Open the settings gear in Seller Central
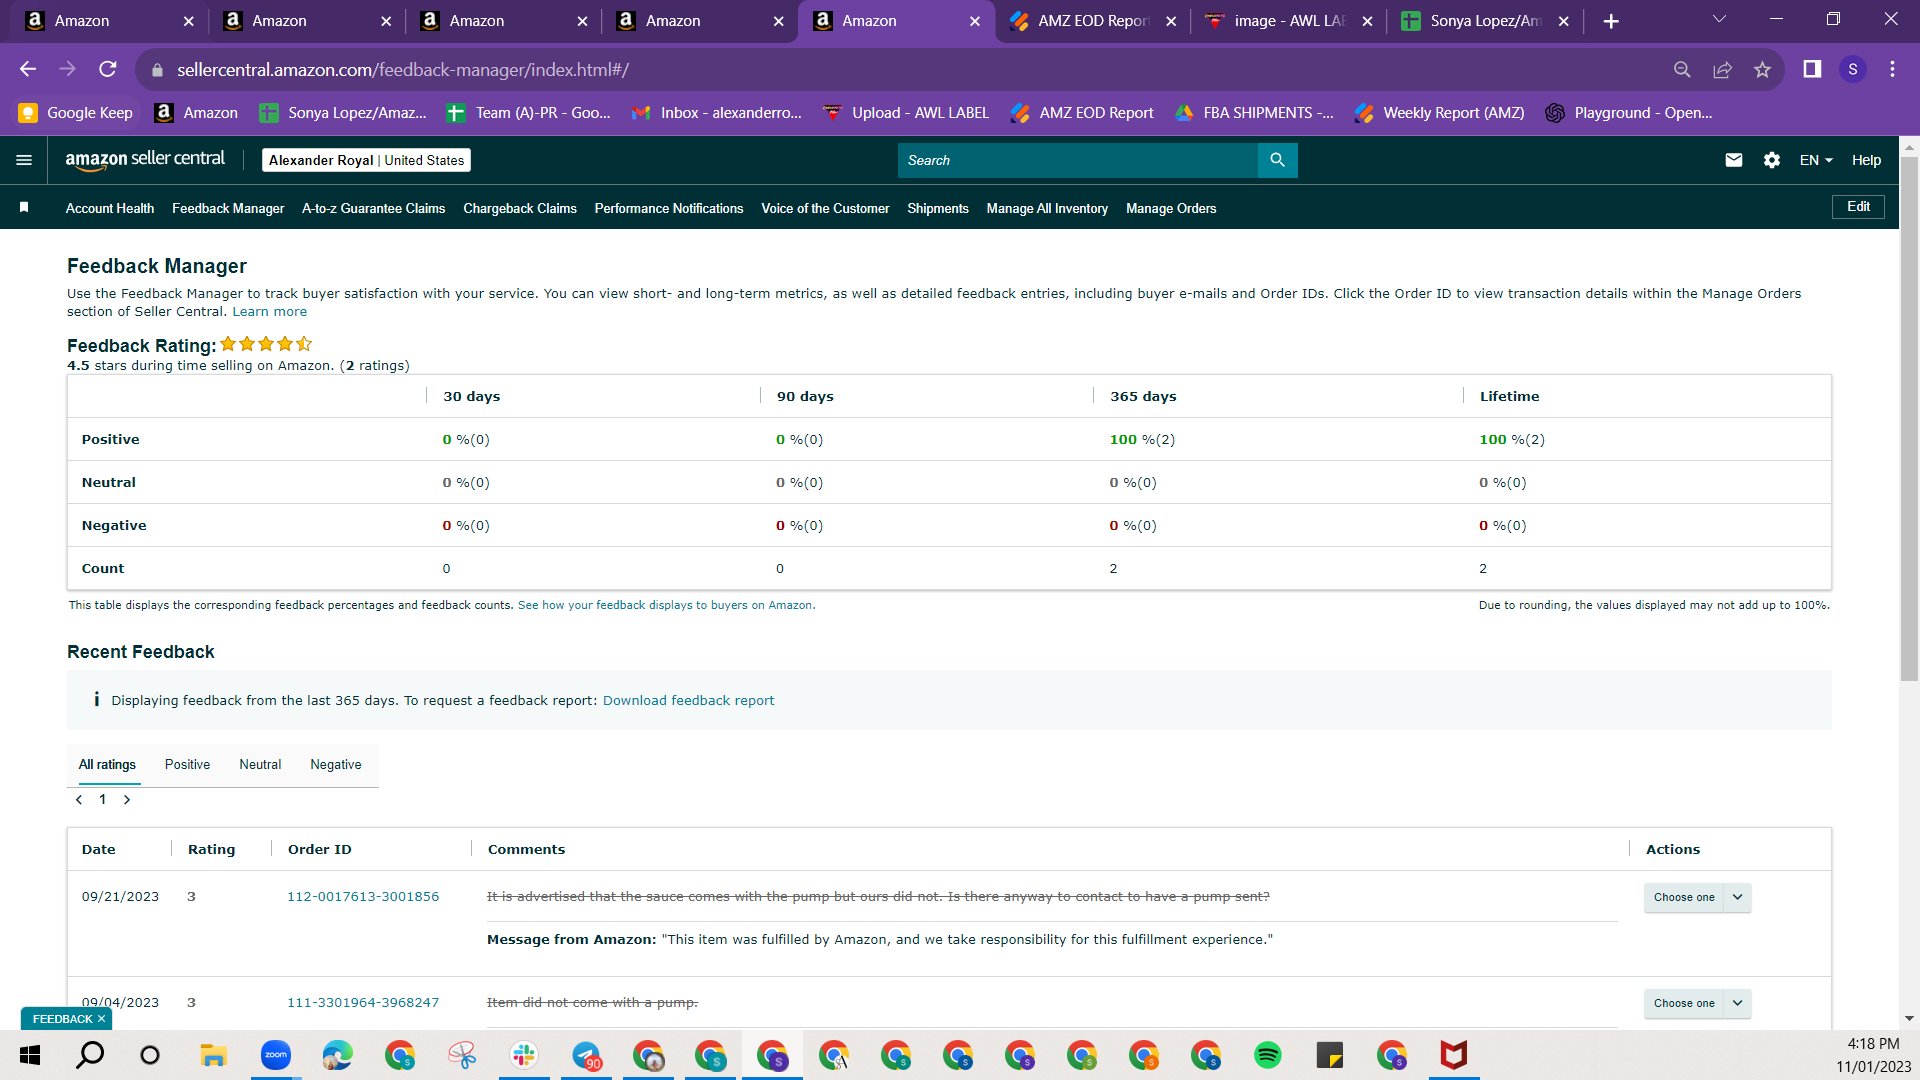Viewport: 1920px width, 1080px height. pos(1772,160)
